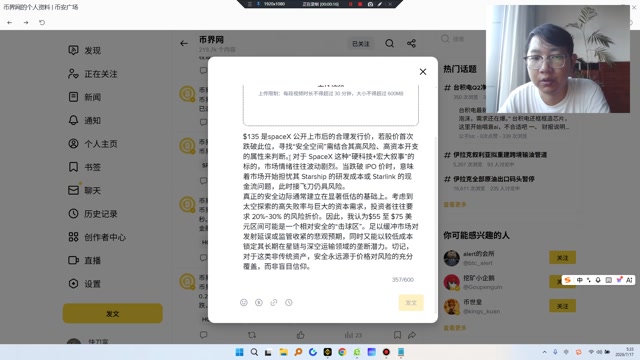Go back with arrow next to 币界网
The width and height of the screenshot is (640, 360).
[184, 43]
